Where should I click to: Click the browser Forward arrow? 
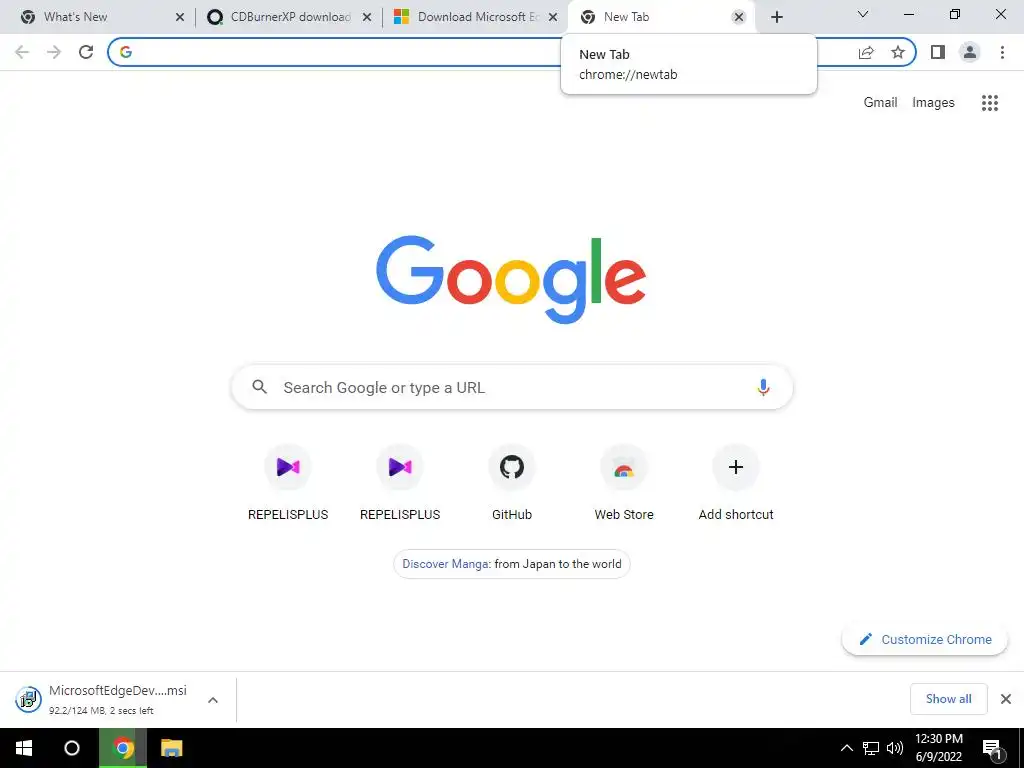point(54,52)
